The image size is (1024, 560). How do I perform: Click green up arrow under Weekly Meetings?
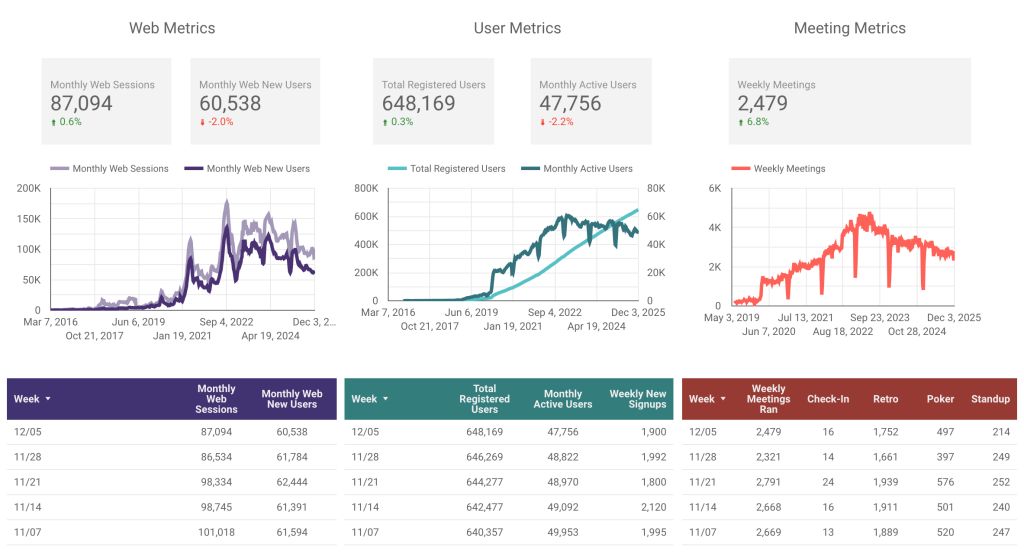741,122
